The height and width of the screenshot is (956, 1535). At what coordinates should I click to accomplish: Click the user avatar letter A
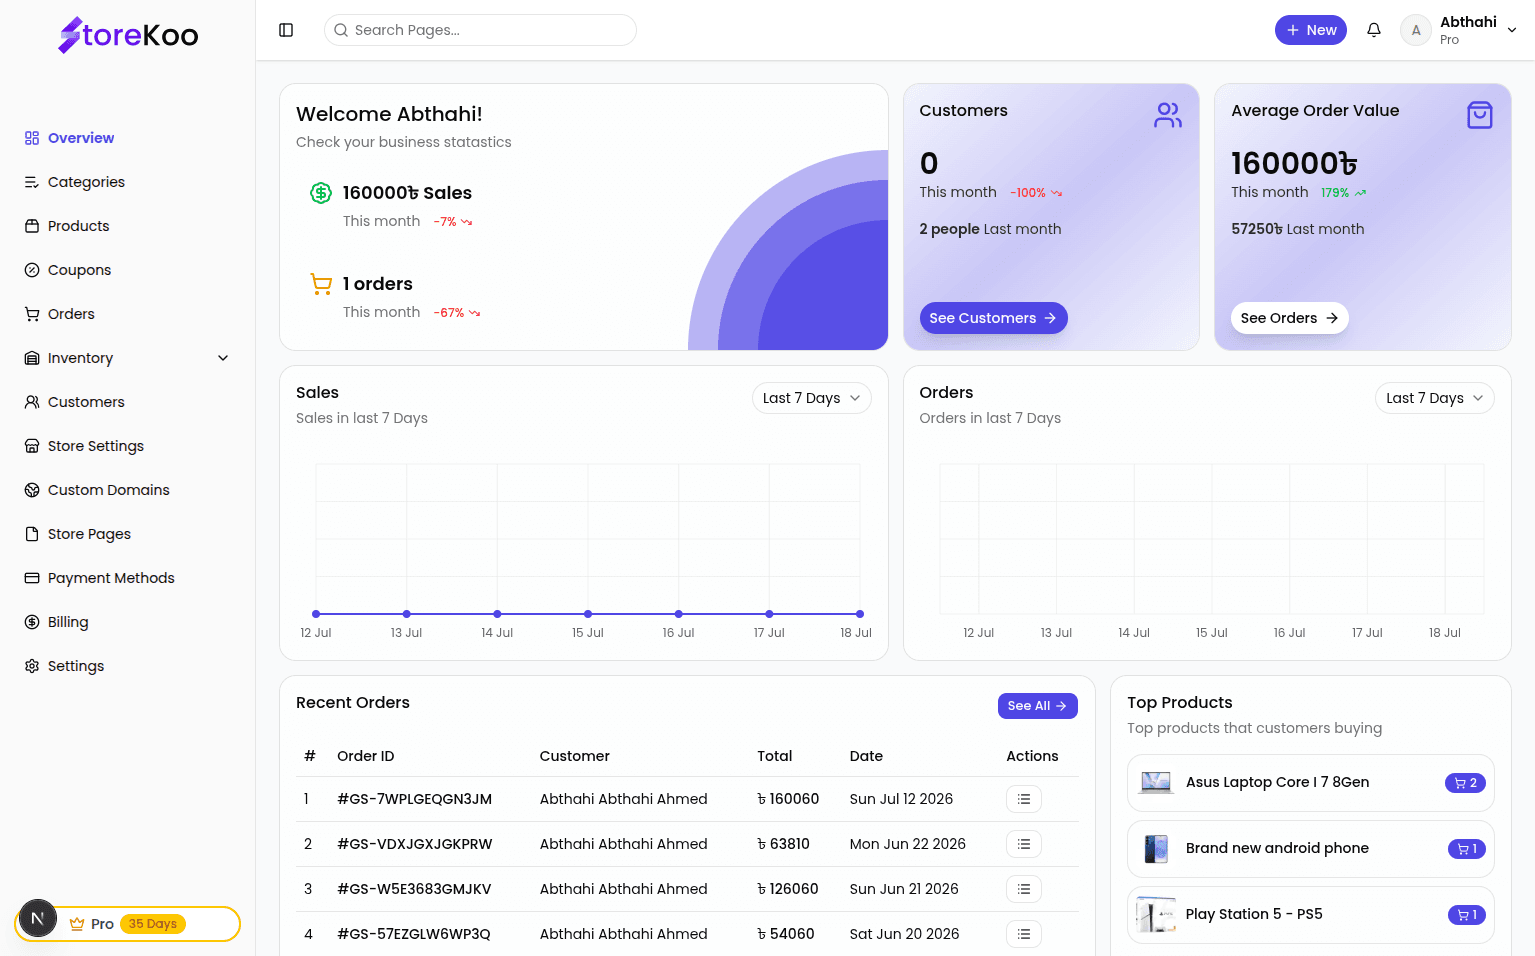1416,30
